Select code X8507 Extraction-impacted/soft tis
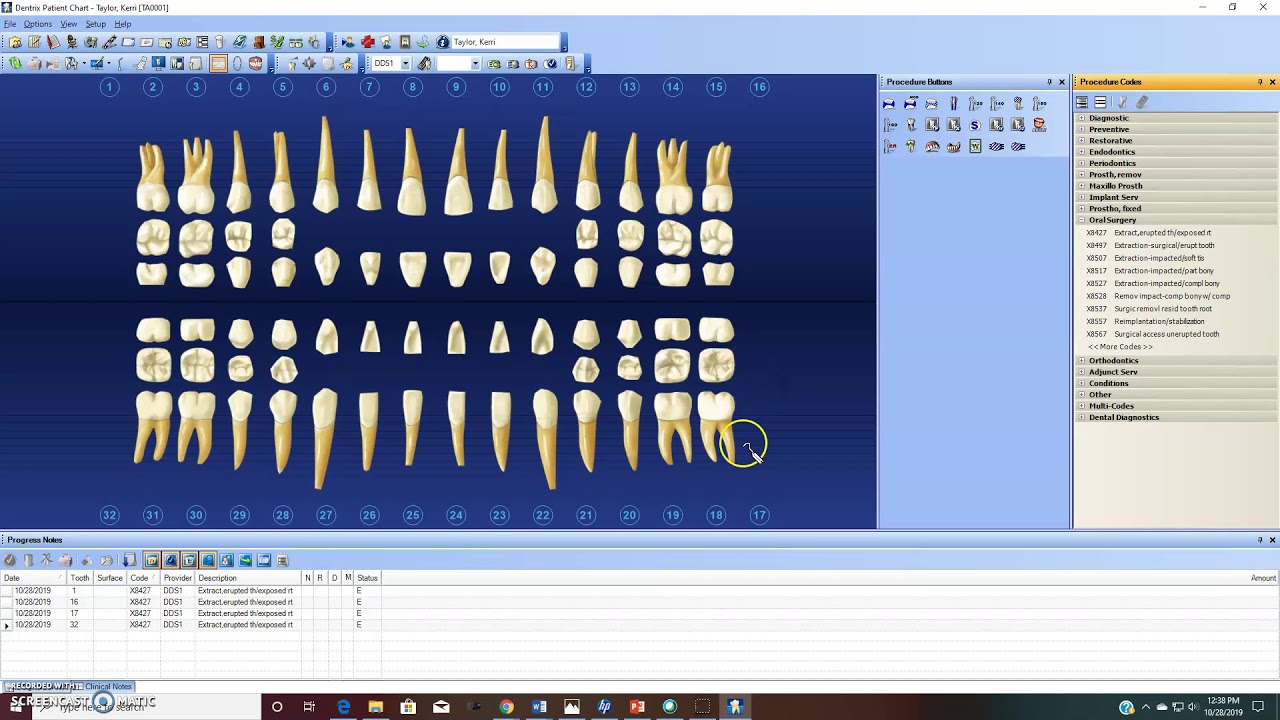1280x720 pixels. [x=1146, y=258]
